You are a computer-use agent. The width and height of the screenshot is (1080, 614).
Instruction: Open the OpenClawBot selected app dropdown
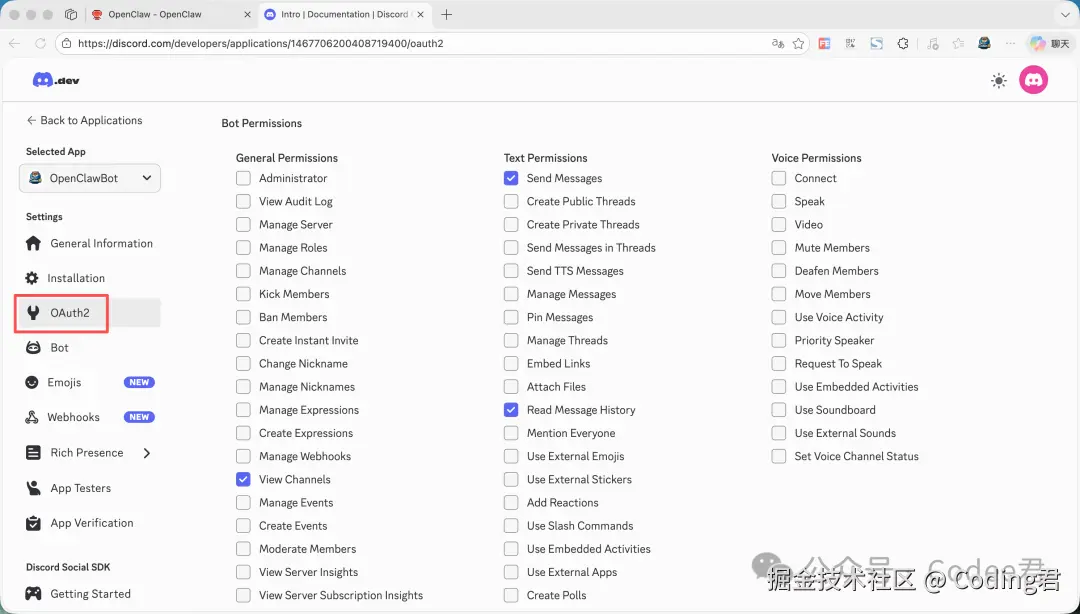point(90,178)
